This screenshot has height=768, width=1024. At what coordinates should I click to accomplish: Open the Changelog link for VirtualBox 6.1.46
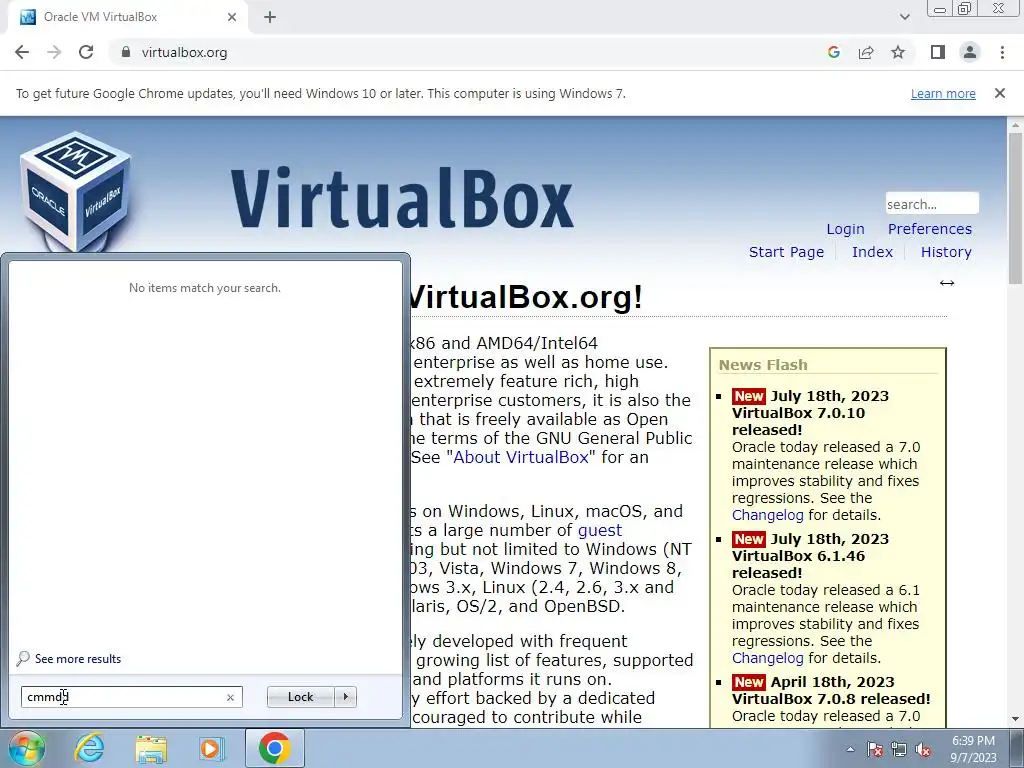pos(767,658)
